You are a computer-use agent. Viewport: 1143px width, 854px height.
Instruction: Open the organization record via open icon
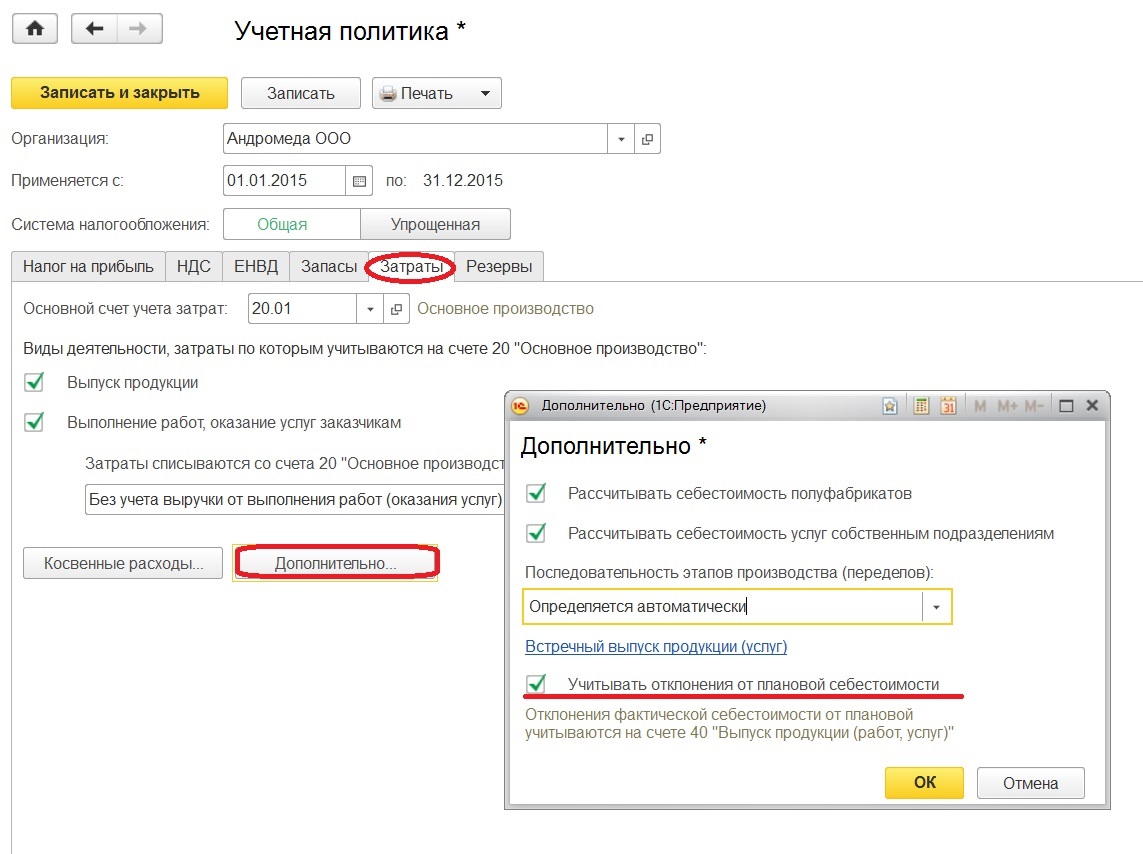[647, 138]
